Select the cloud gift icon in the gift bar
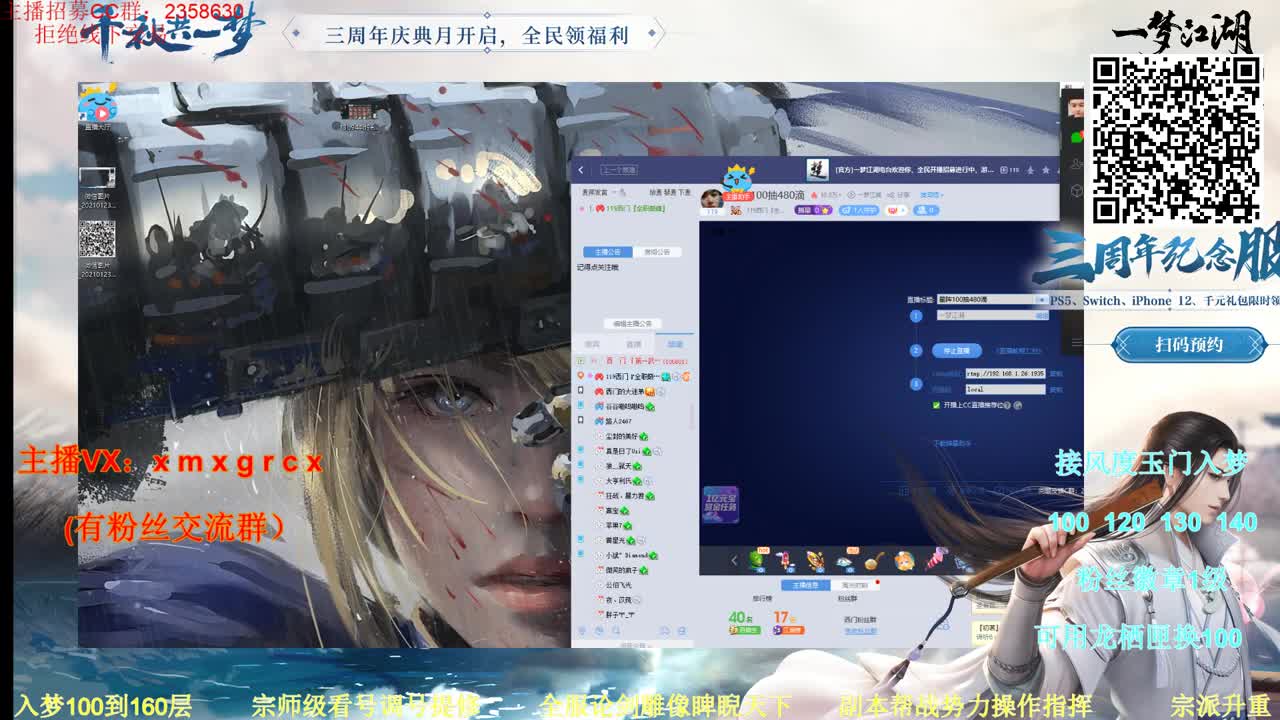Screen dimensions: 1280x720 point(844,561)
